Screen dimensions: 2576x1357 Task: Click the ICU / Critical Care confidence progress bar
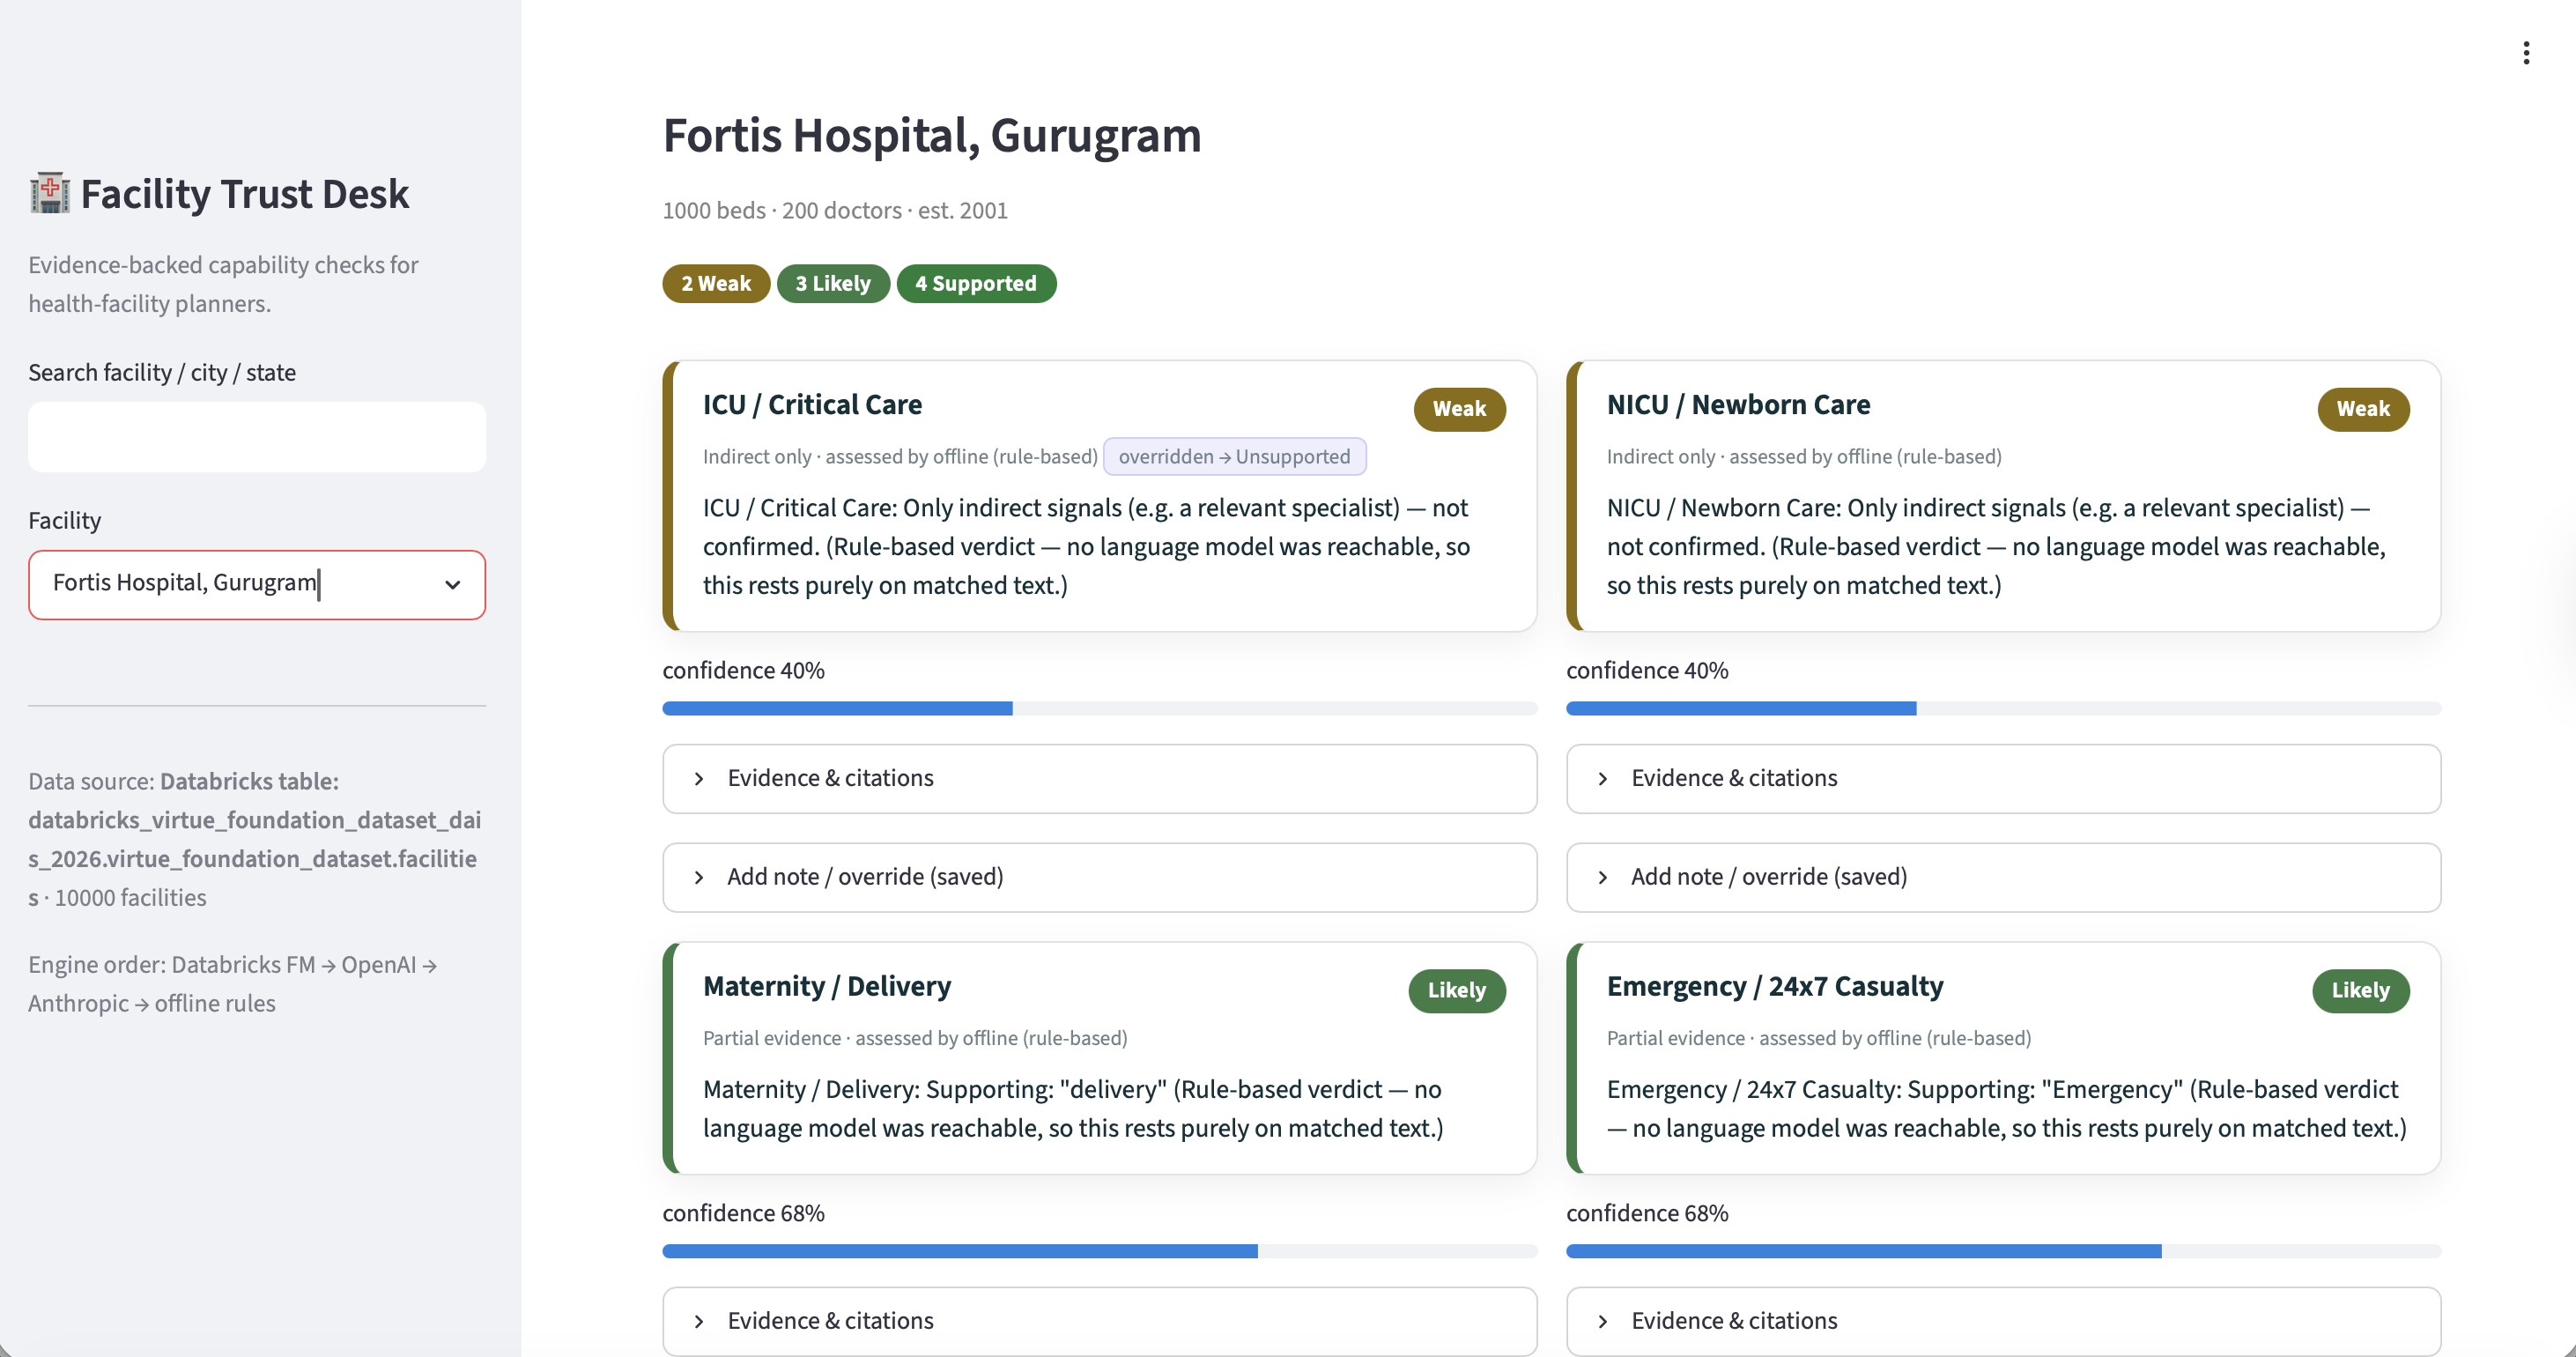pyautogui.click(x=1099, y=709)
